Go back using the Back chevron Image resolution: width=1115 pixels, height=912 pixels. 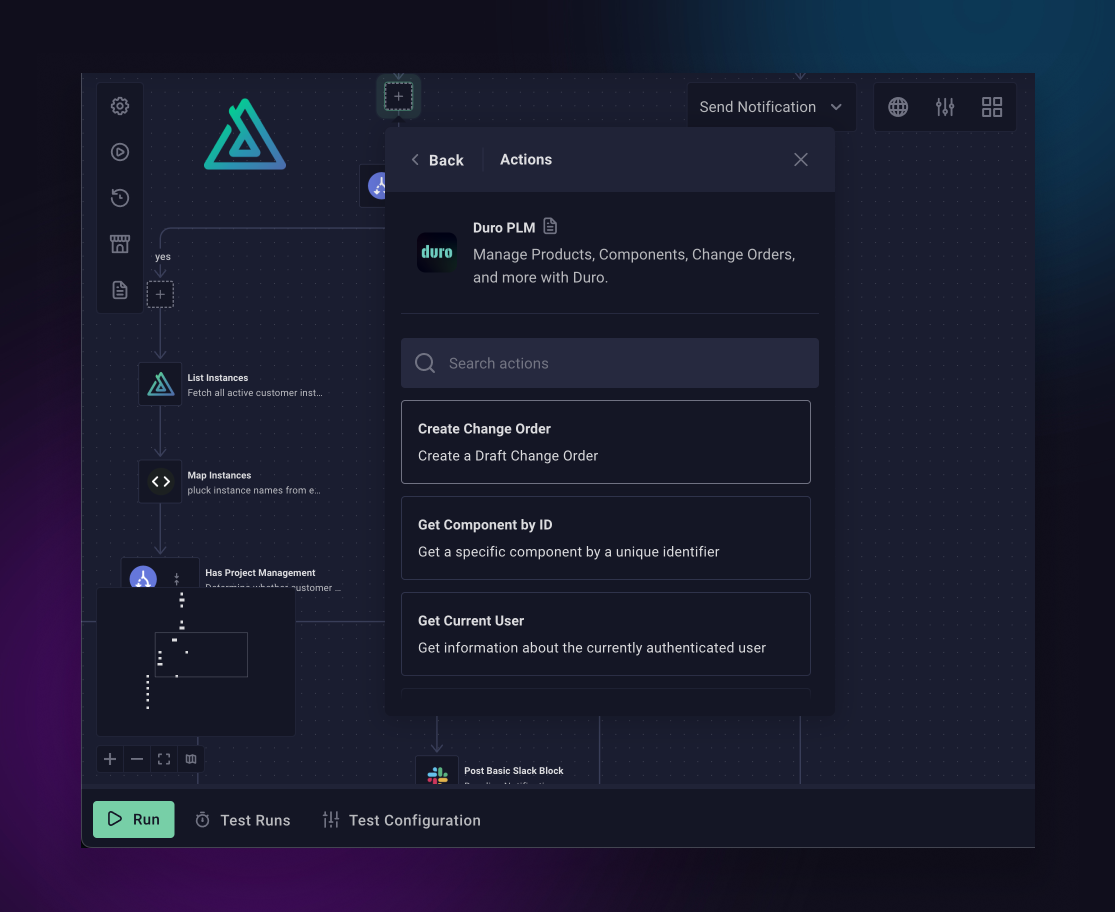(437, 160)
